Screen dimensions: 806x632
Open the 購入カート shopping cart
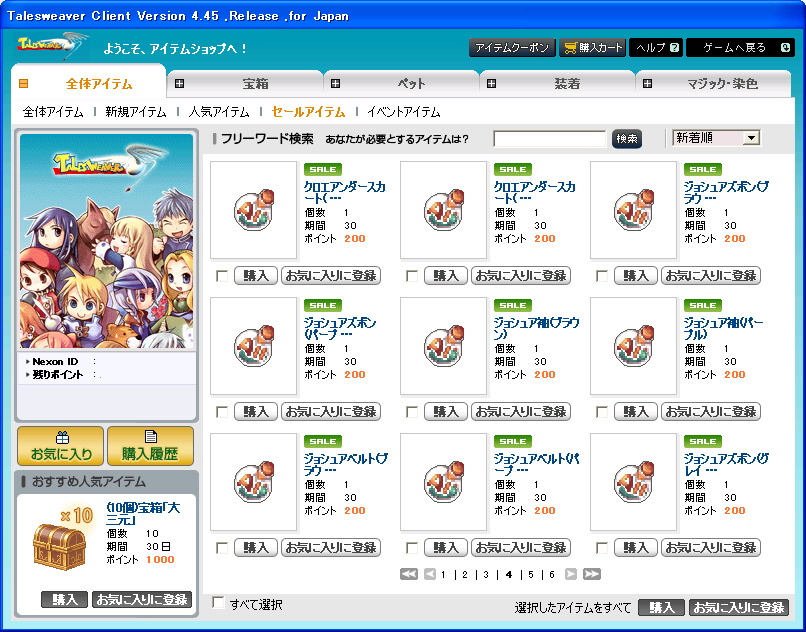pyautogui.click(x=592, y=48)
